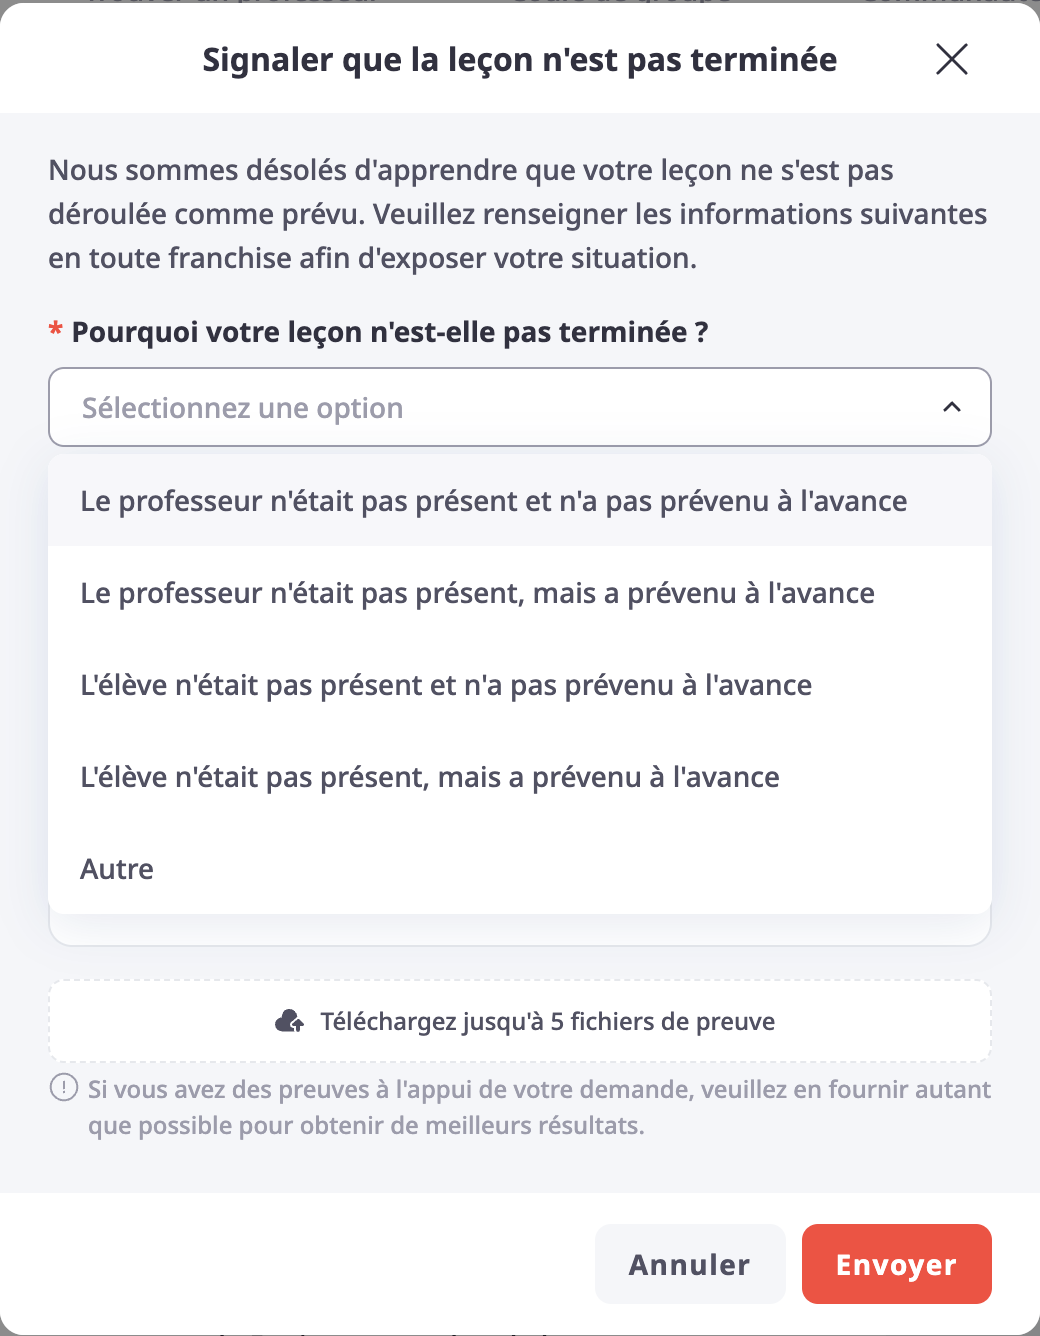1040x1336 pixels.
Task: Click the 'Si vous avez des preuves' hint text
Action: pos(539,1107)
